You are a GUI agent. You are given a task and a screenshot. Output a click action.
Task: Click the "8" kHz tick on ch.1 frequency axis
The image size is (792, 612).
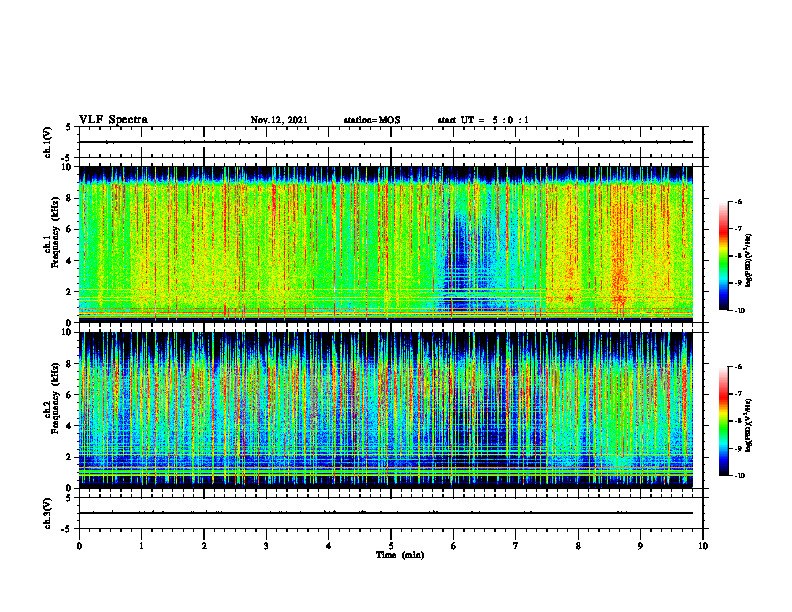71,198
